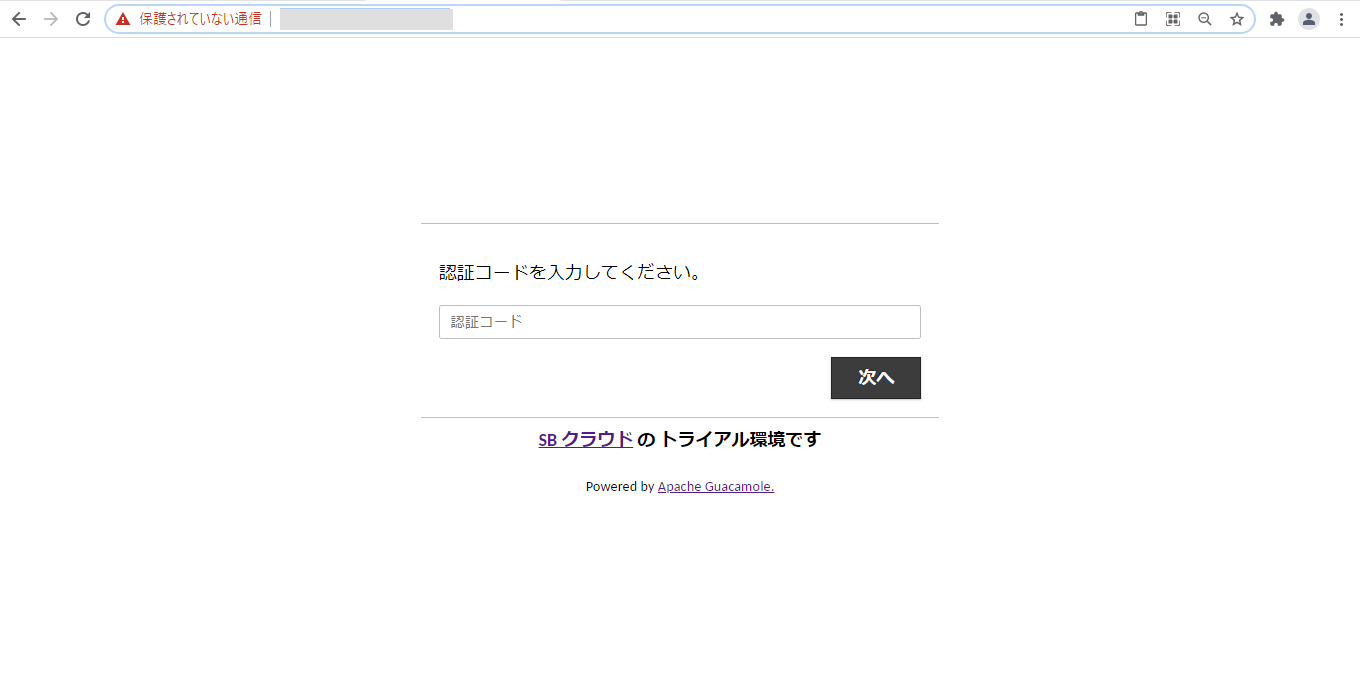Click the 認証コードを入力してください。 prompt text

pos(571,272)
